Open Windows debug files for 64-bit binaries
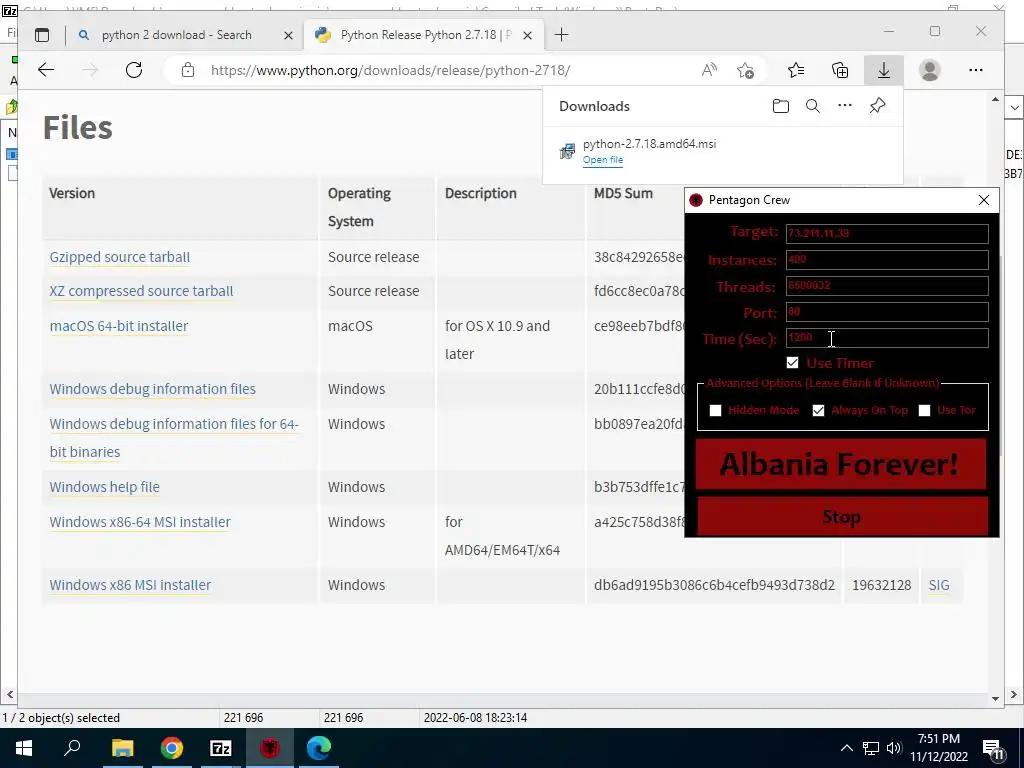The height and width of the screenshot is (768, 1024). (x=174, y=438)
